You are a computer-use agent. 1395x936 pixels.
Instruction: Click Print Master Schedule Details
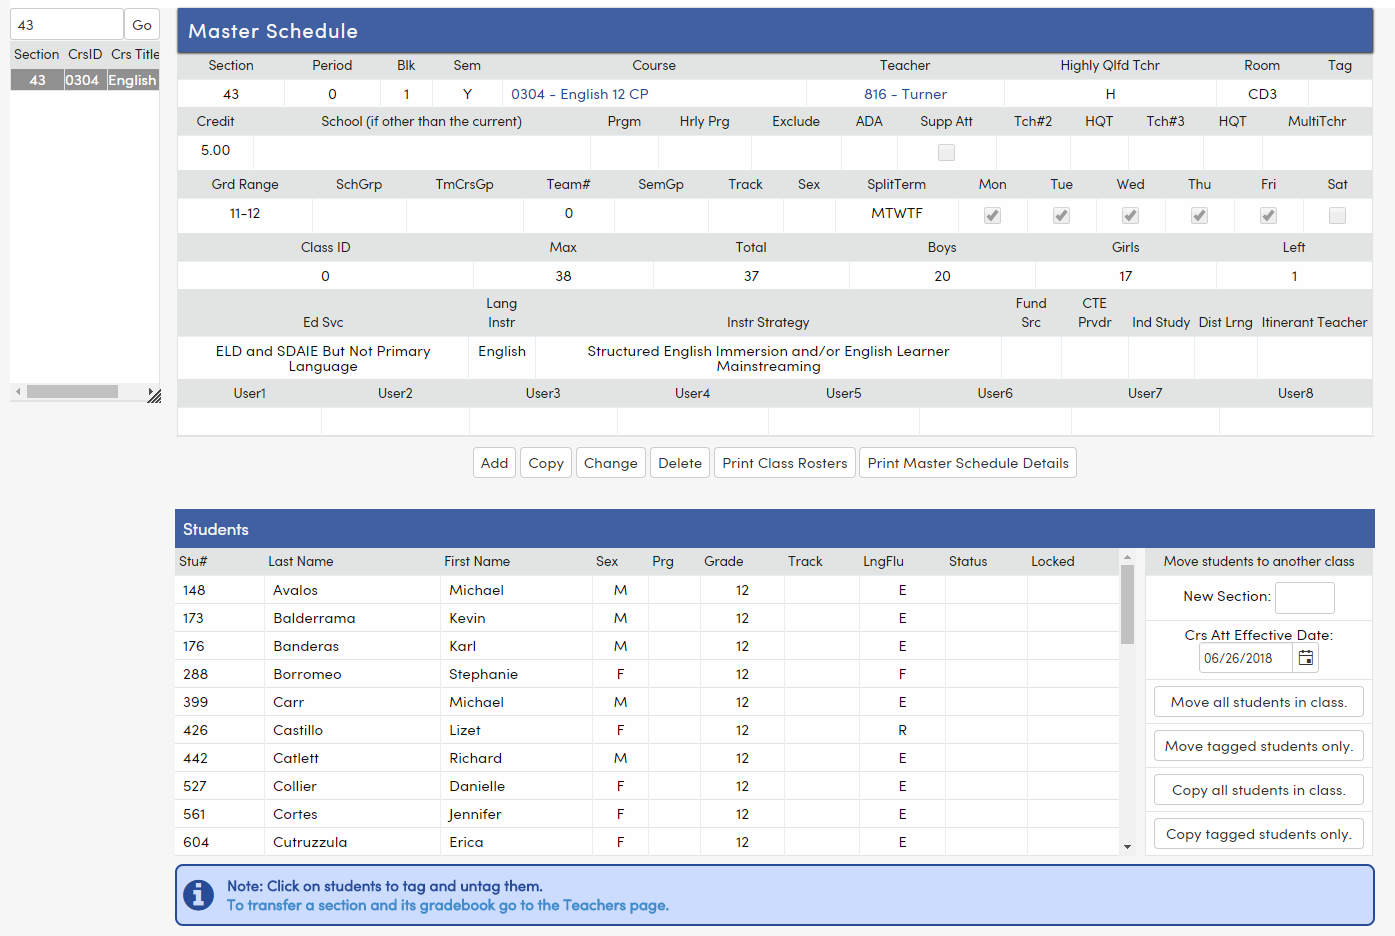pyautogui.click(x=967, y=462)
